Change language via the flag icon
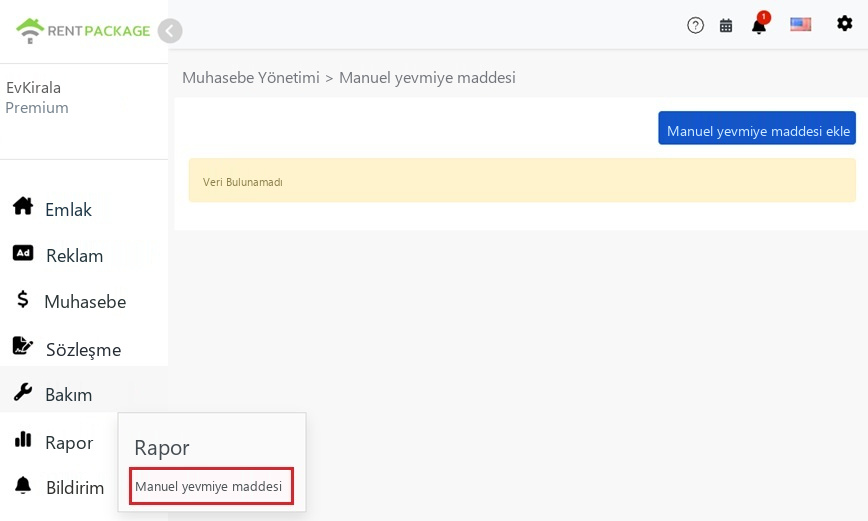Screen dimensions: 868x521 pyautogui.click(x=800, y=24)
